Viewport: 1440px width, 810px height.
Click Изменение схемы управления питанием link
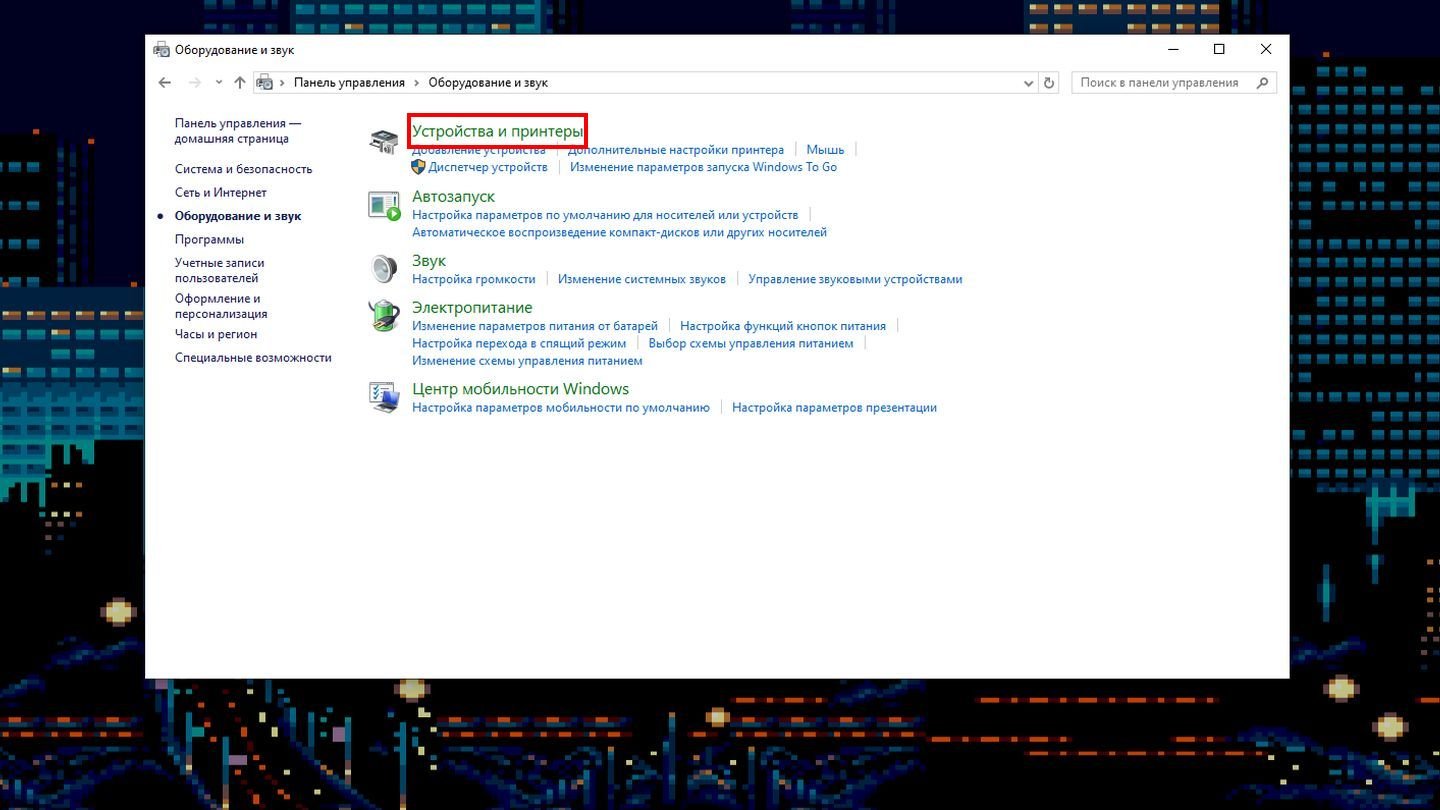(527, 361)
